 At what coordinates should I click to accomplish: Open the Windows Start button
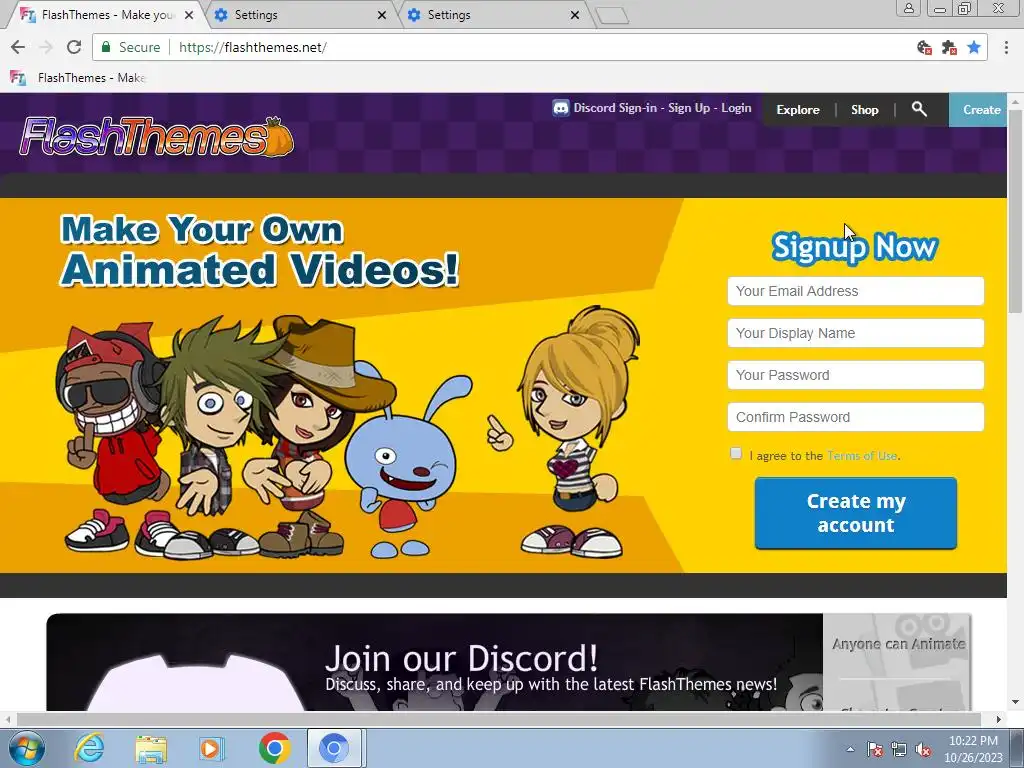[27, 748]
